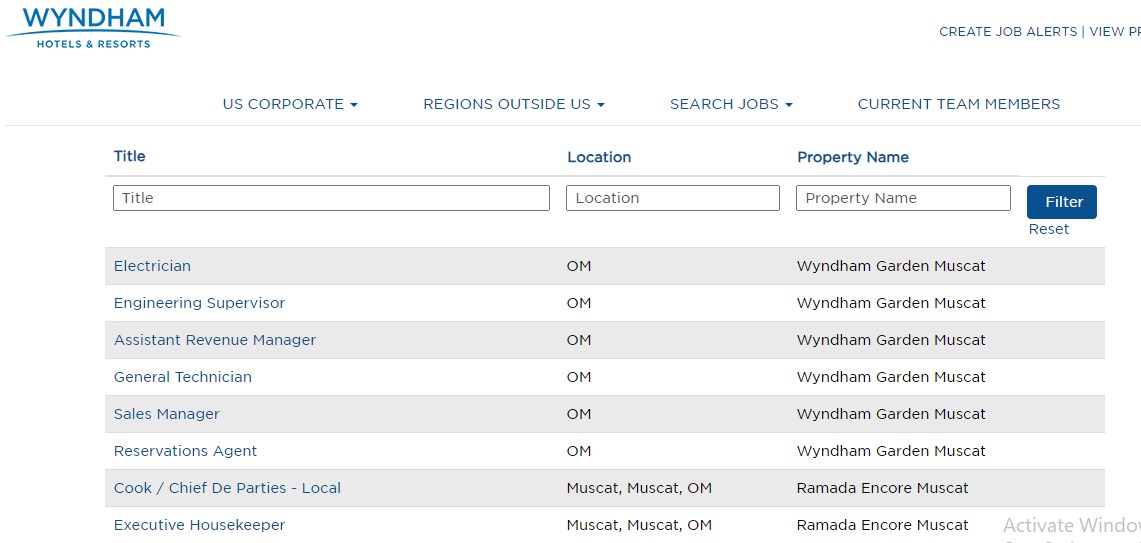Click the blue Filter button
This screenshot has height=543, width=1141.
click(x=1062, y=202)
